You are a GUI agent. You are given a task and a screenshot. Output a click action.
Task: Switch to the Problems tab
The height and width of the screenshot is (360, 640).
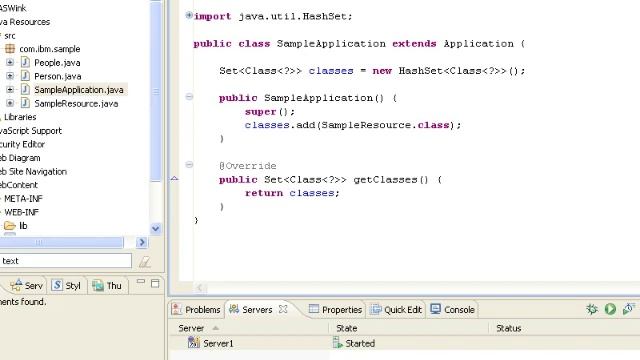[x=196, y=310]
